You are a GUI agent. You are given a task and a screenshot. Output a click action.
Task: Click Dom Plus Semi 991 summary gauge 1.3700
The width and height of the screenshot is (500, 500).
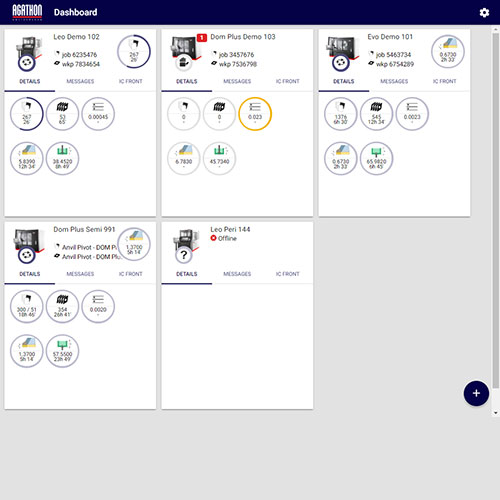[134, 244]
